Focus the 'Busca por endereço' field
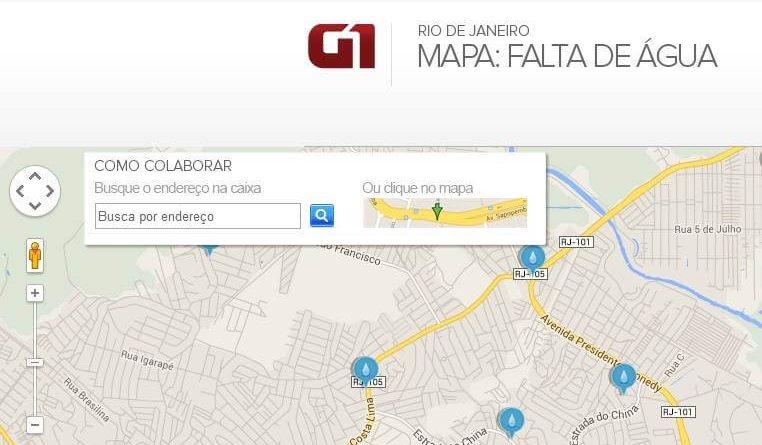The width and height of the screenshot is (762, 445). pyautogui.click(x=198, y=216)
